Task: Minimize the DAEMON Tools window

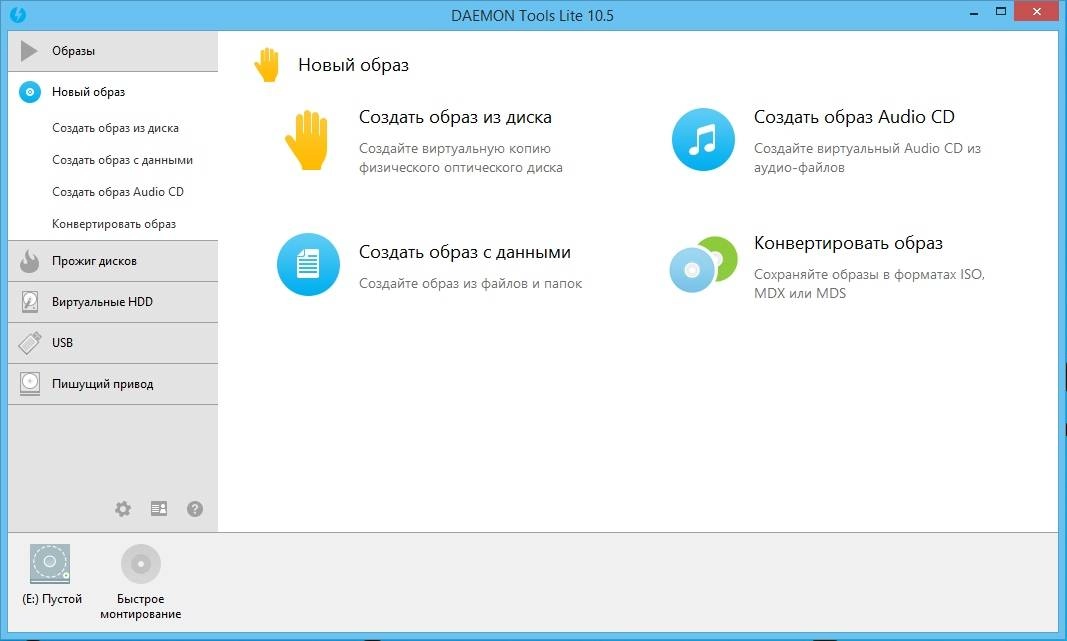Action: point(974,12)
